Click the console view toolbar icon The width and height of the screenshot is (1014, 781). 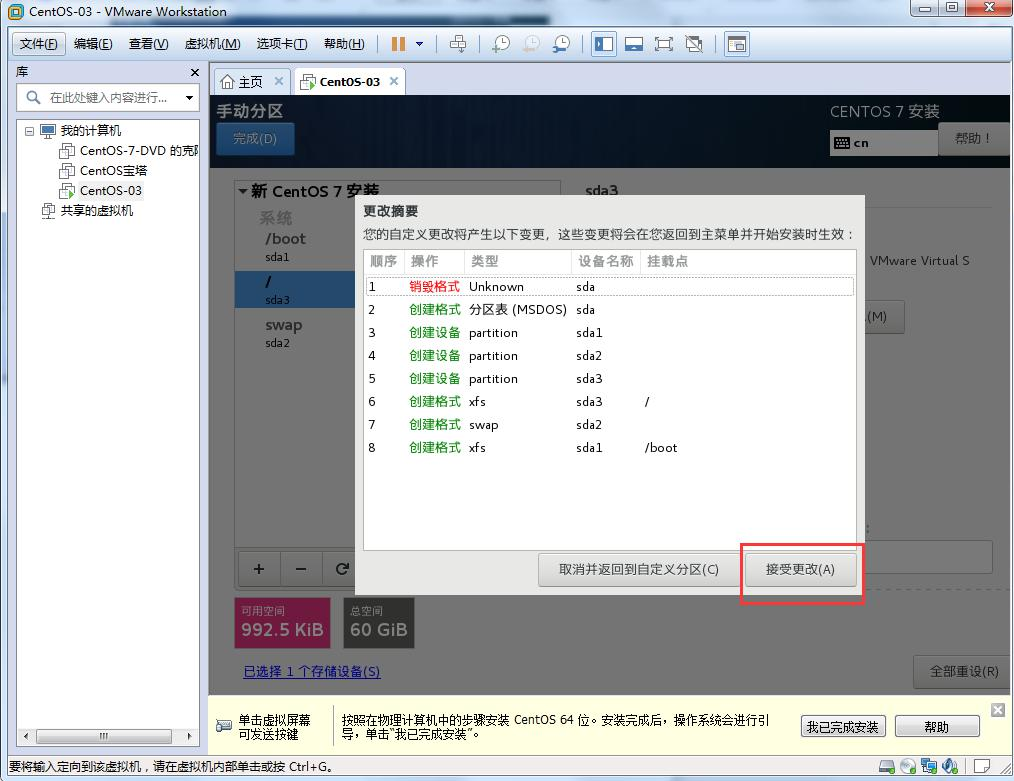coord(737,44)
